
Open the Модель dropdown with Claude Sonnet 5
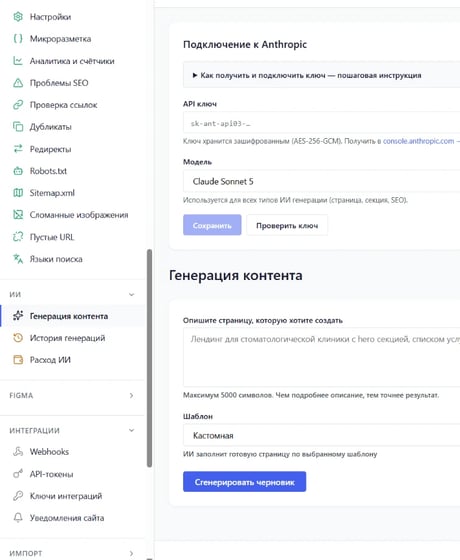[321, 181]
